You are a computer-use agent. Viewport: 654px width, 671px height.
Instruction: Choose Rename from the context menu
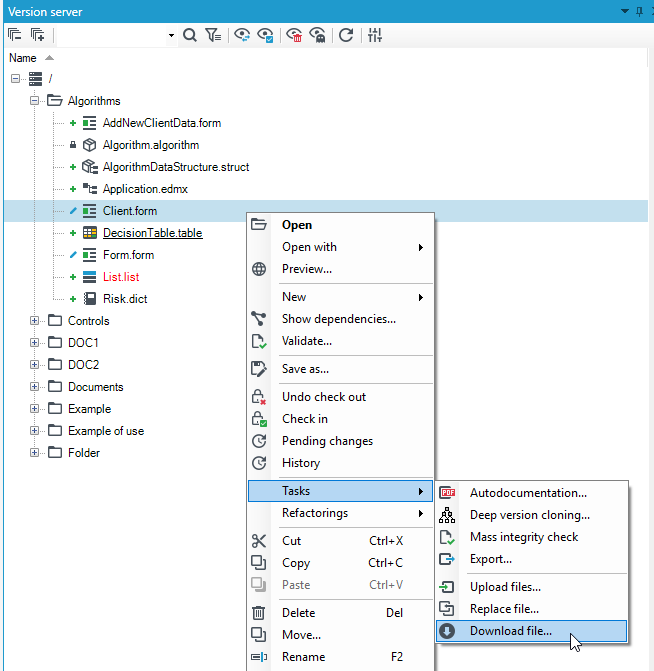341,657
